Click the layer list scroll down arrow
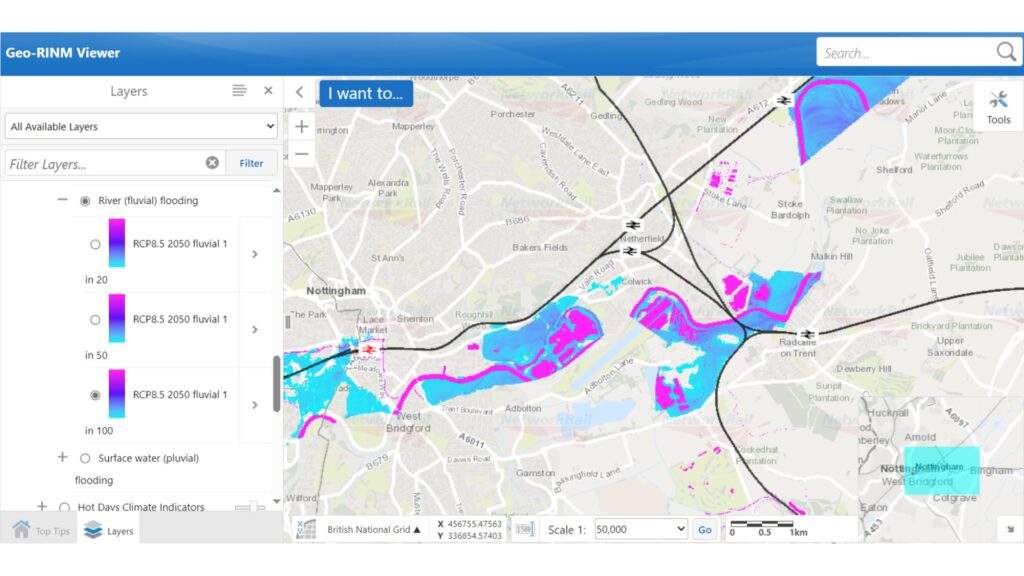The height and width of the screenshot is (576, 1024). click(276, 502)
